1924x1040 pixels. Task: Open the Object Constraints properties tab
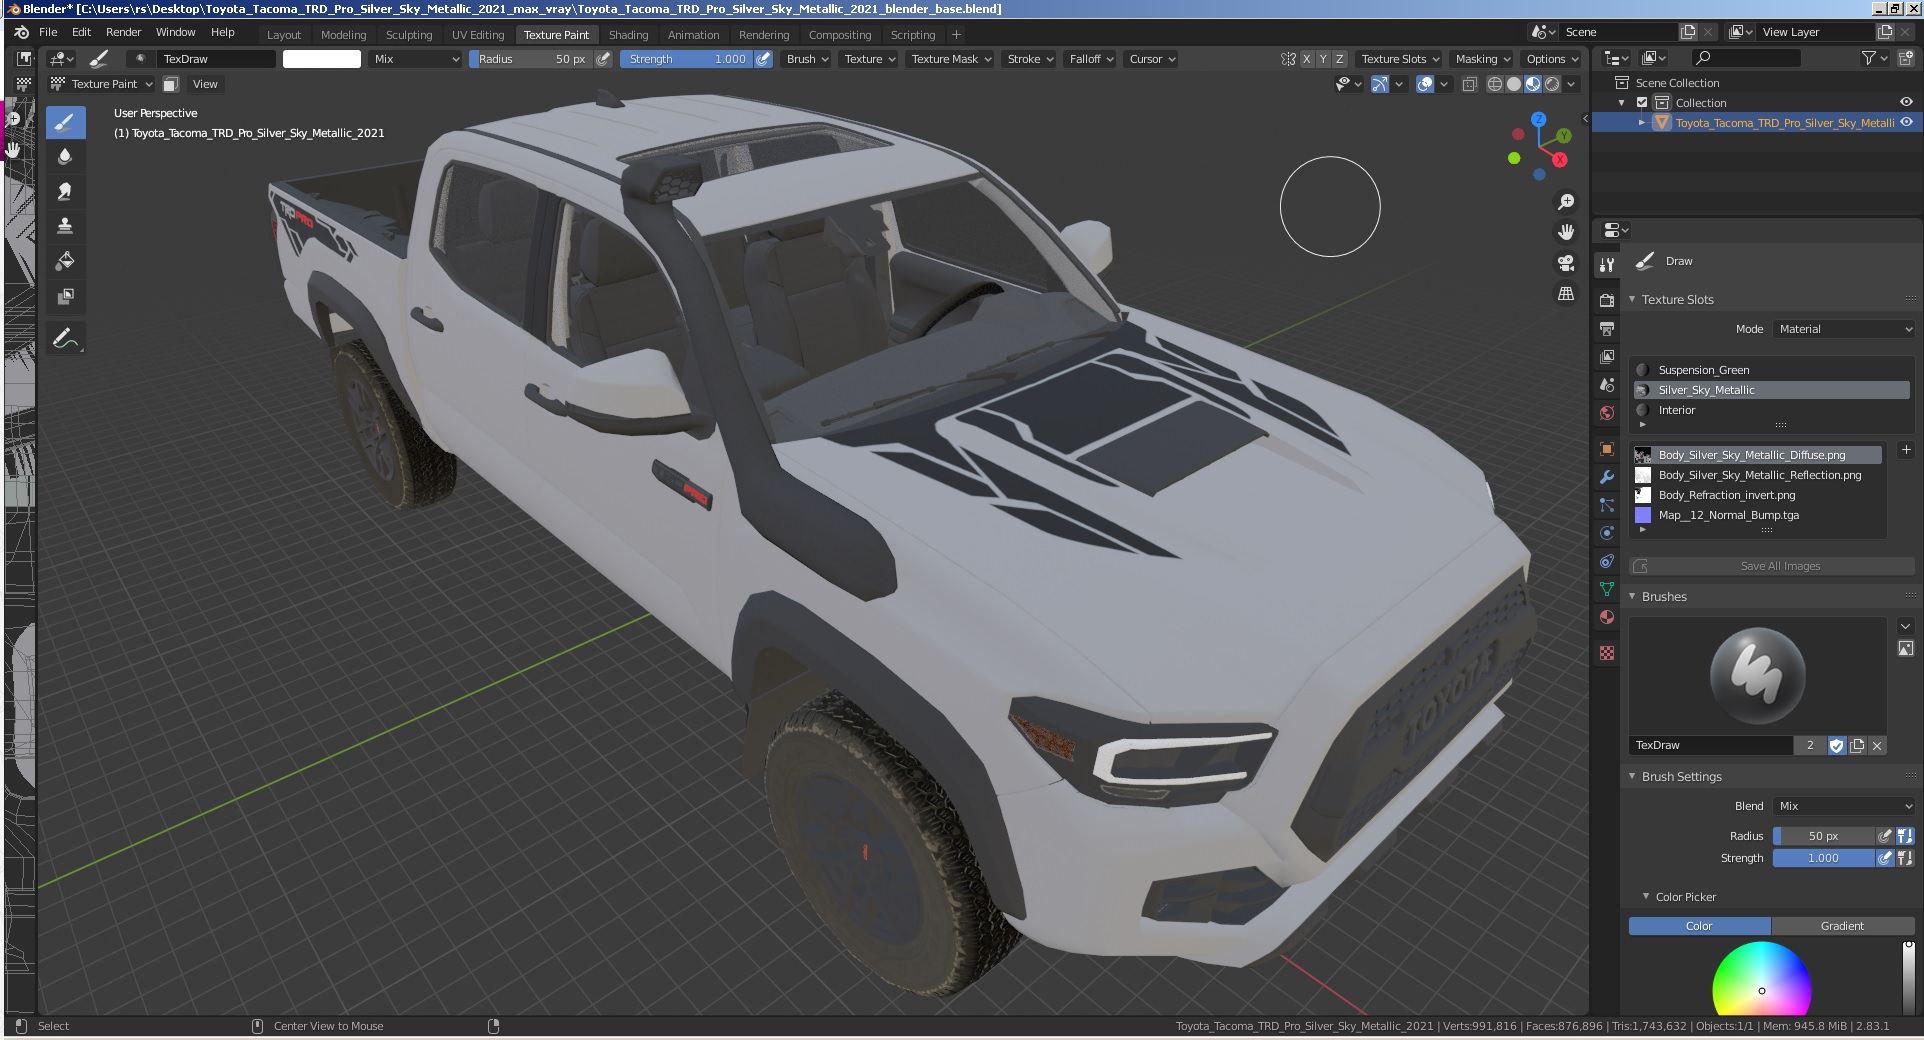click(x=1607, y=561)
